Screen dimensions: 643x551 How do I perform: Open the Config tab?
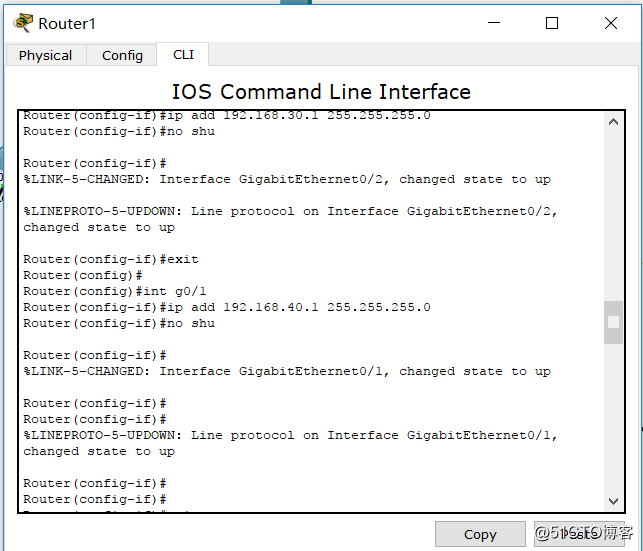click(x=122, y=55)
